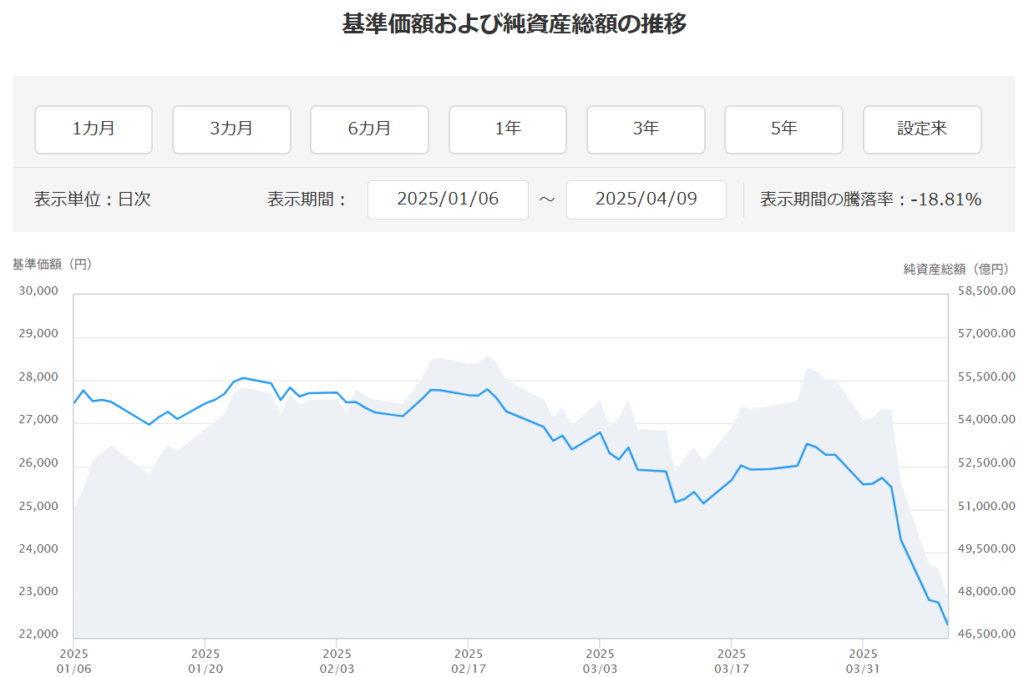1024x677 pixels.
Task: Click the chart title 基準価額および純資産総額の推移
Action: (514, 25)
